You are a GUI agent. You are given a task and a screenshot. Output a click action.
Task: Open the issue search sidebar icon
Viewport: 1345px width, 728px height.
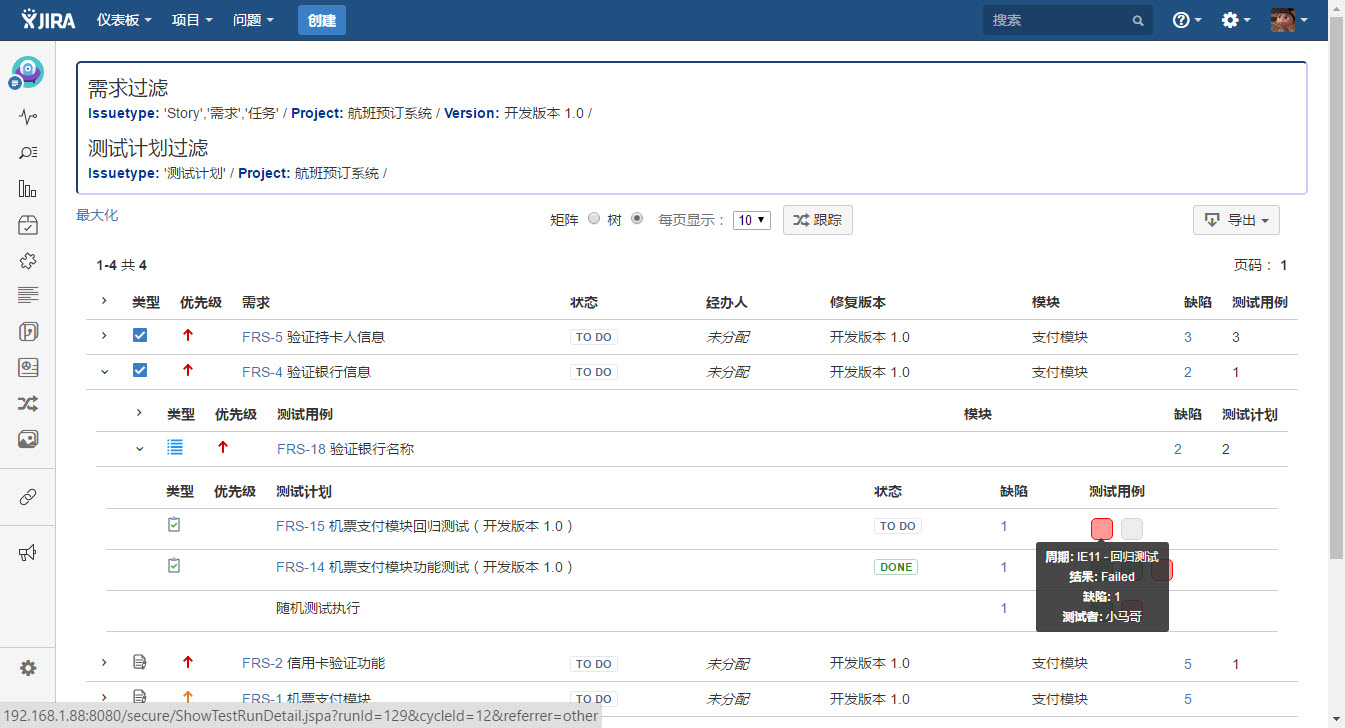tap(28, 153)
